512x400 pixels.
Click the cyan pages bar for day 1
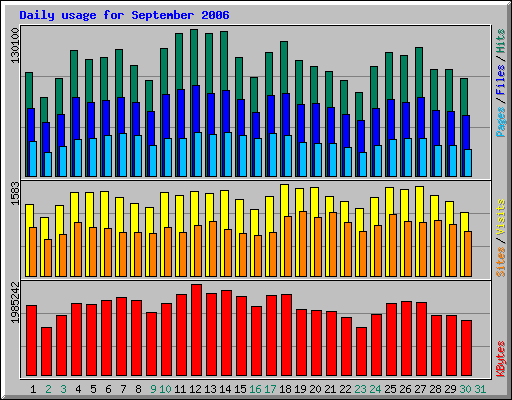[x=33, y=159]
